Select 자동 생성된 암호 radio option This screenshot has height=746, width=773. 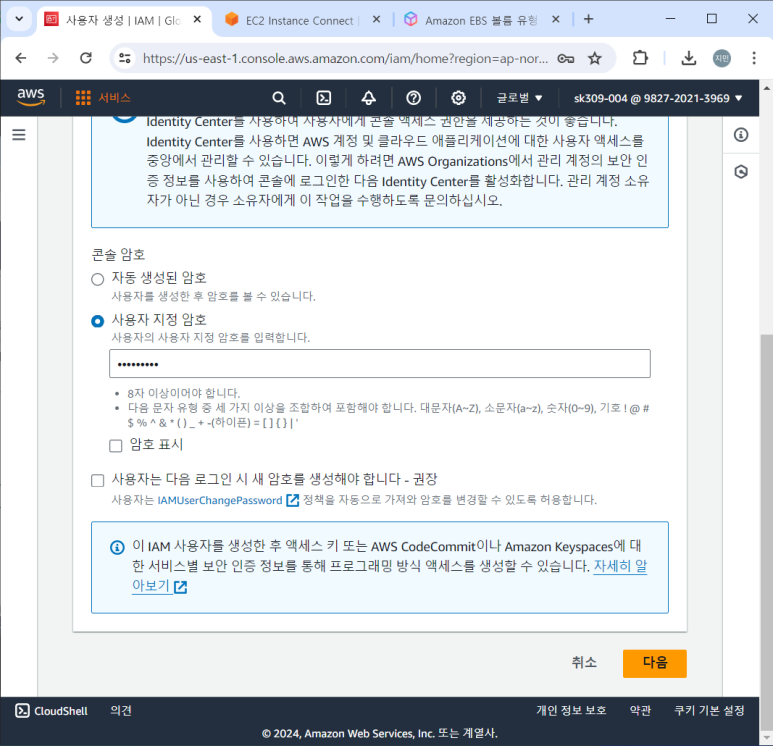98,279
